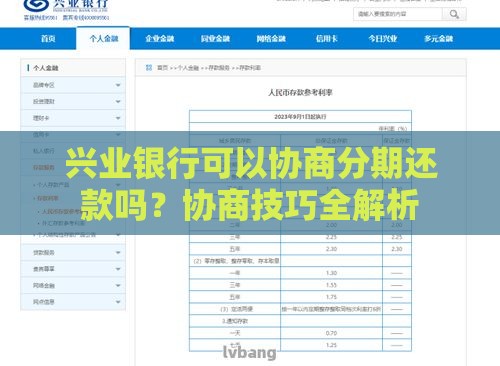Click the 存款服务 breadcrumb link
500x366 pixels.
coord(219,68)
